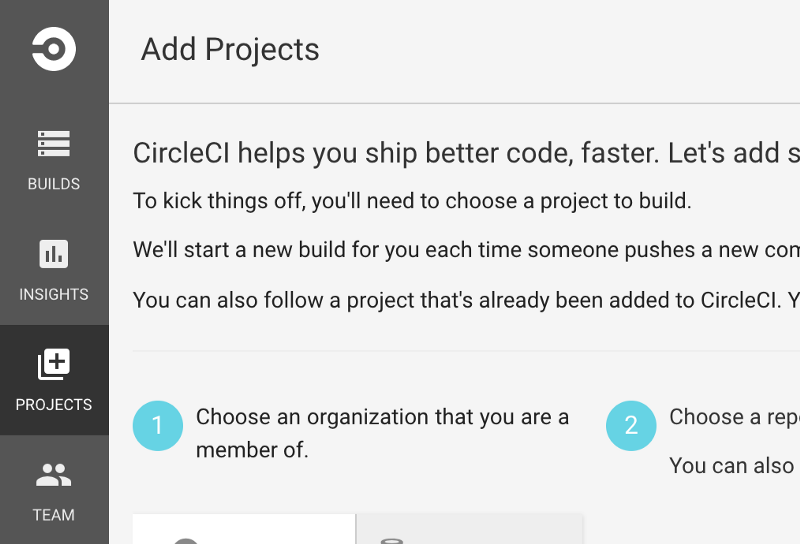Select the PROJECTS sidebar label
The image size is (800, 544).
[x=54, y=405]
